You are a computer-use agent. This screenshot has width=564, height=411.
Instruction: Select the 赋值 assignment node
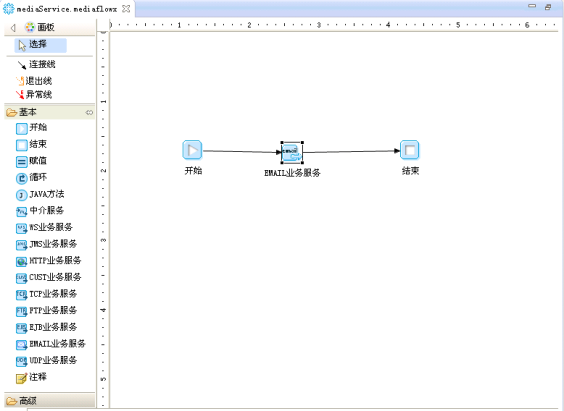[x=31, y=161]
